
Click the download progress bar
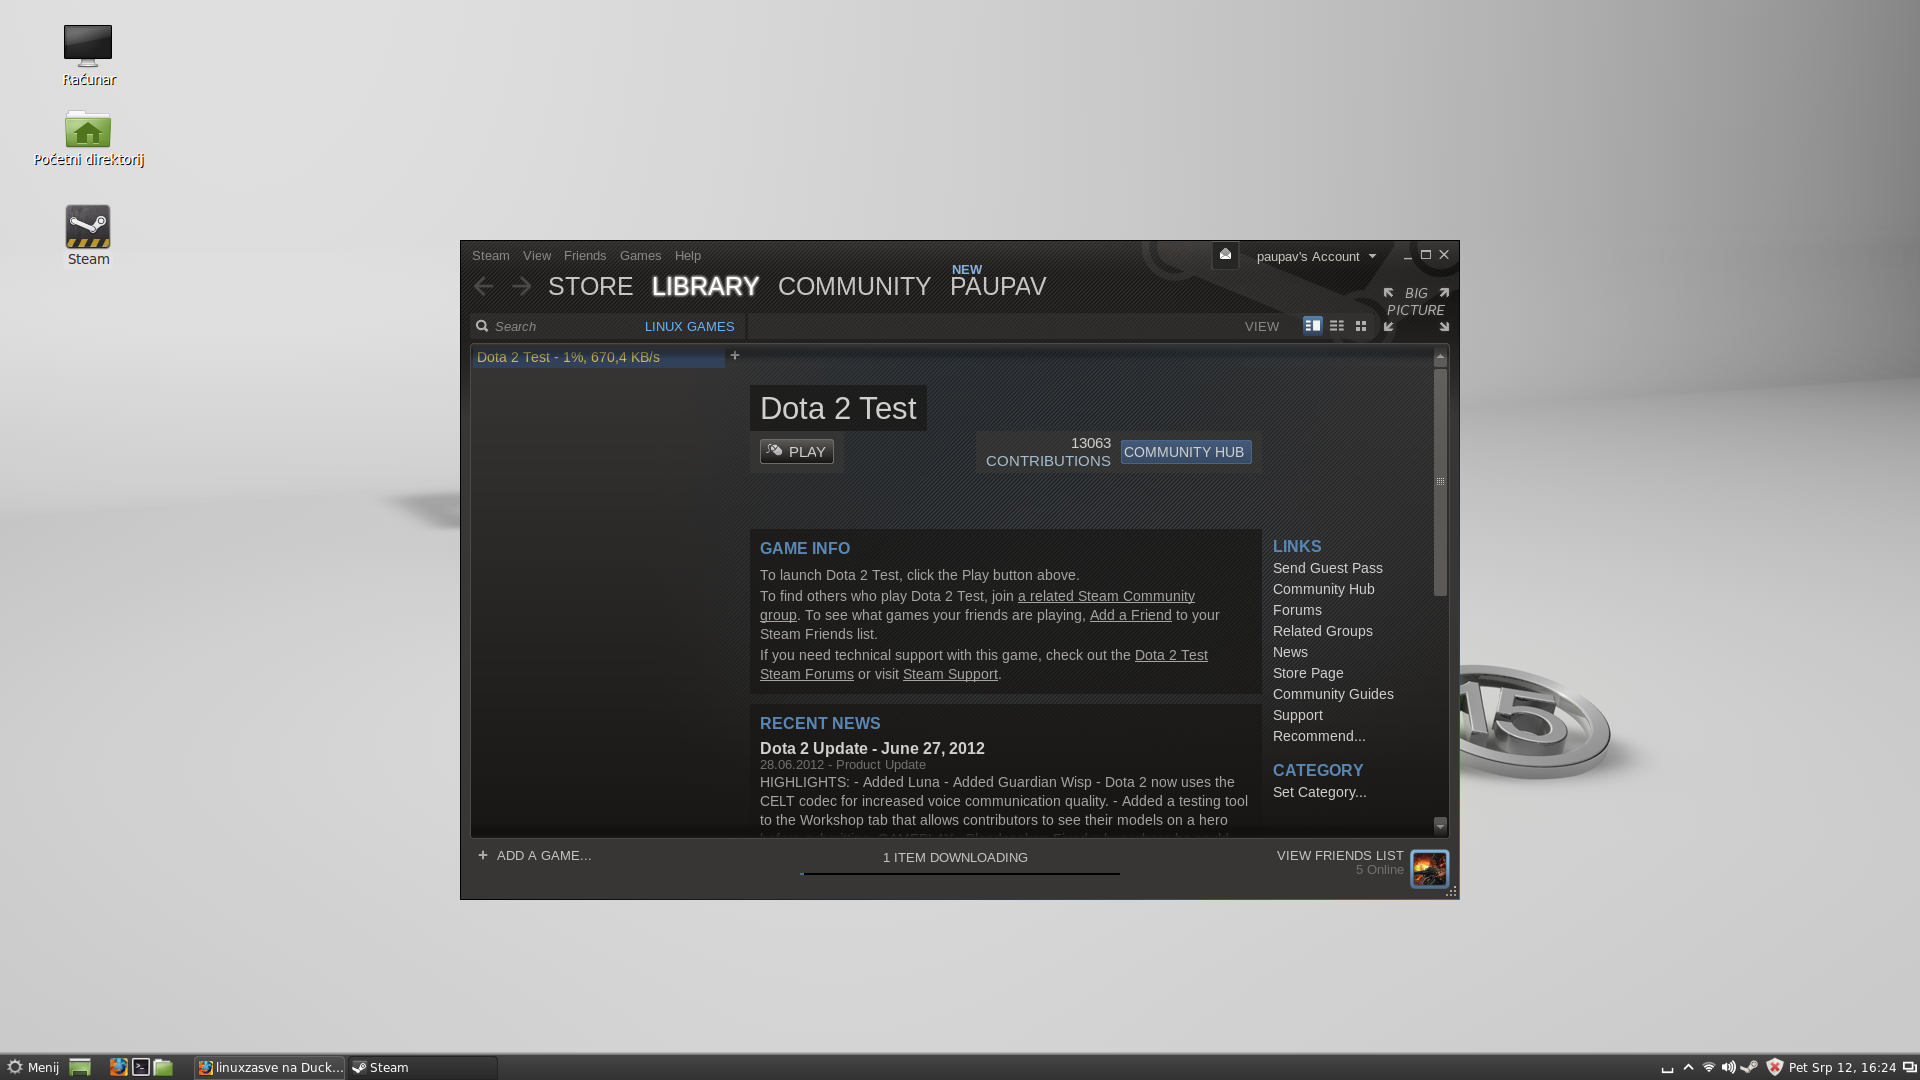(x=960, y=873)
